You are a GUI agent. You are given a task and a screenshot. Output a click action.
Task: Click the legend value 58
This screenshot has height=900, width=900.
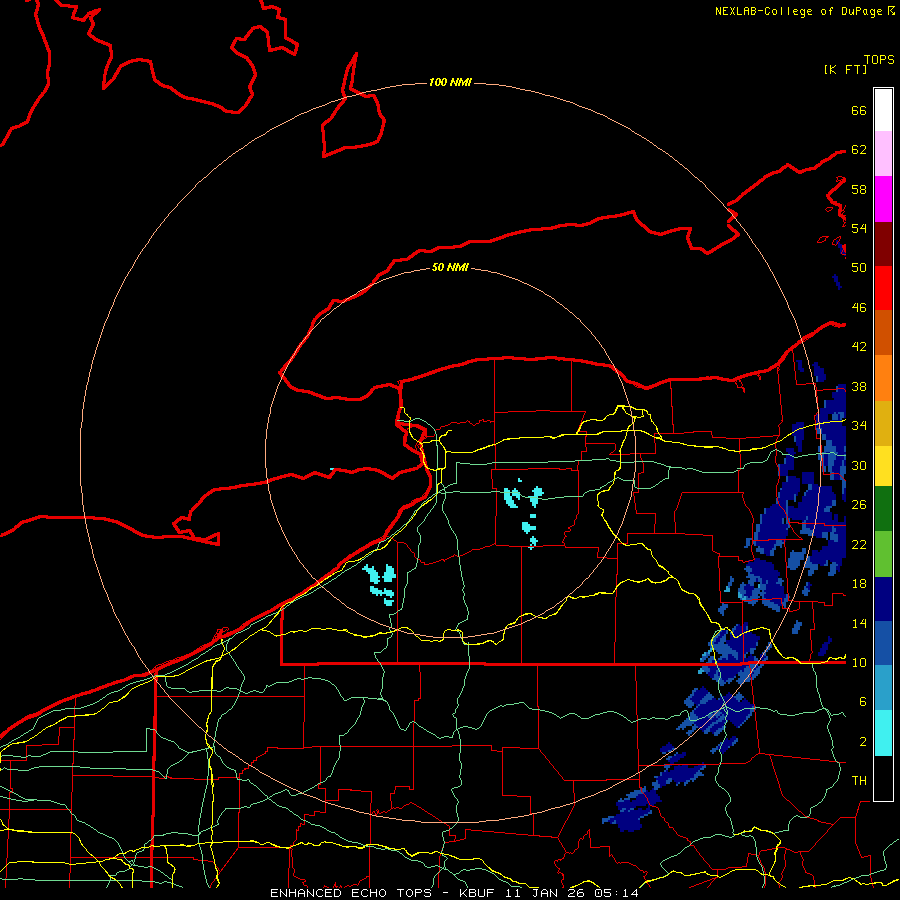(x=859, y=189)
